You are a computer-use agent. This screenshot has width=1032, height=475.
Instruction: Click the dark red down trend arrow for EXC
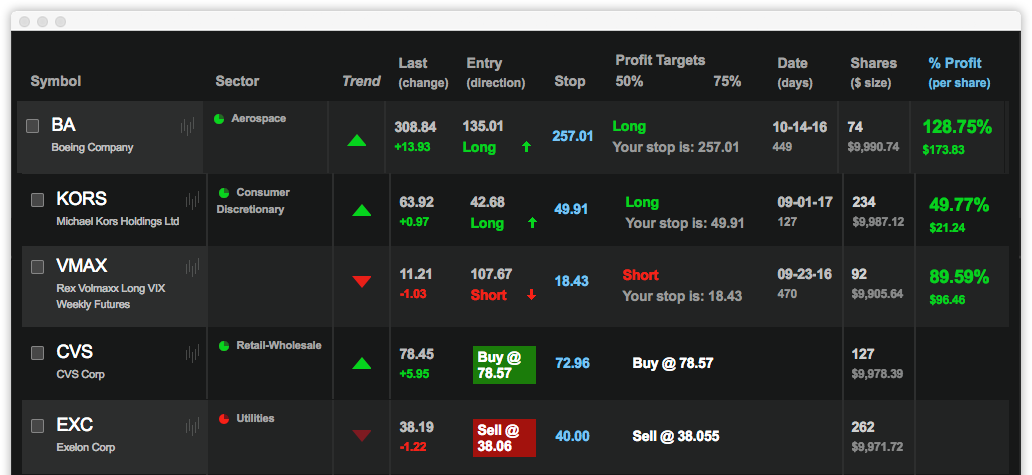362,435
